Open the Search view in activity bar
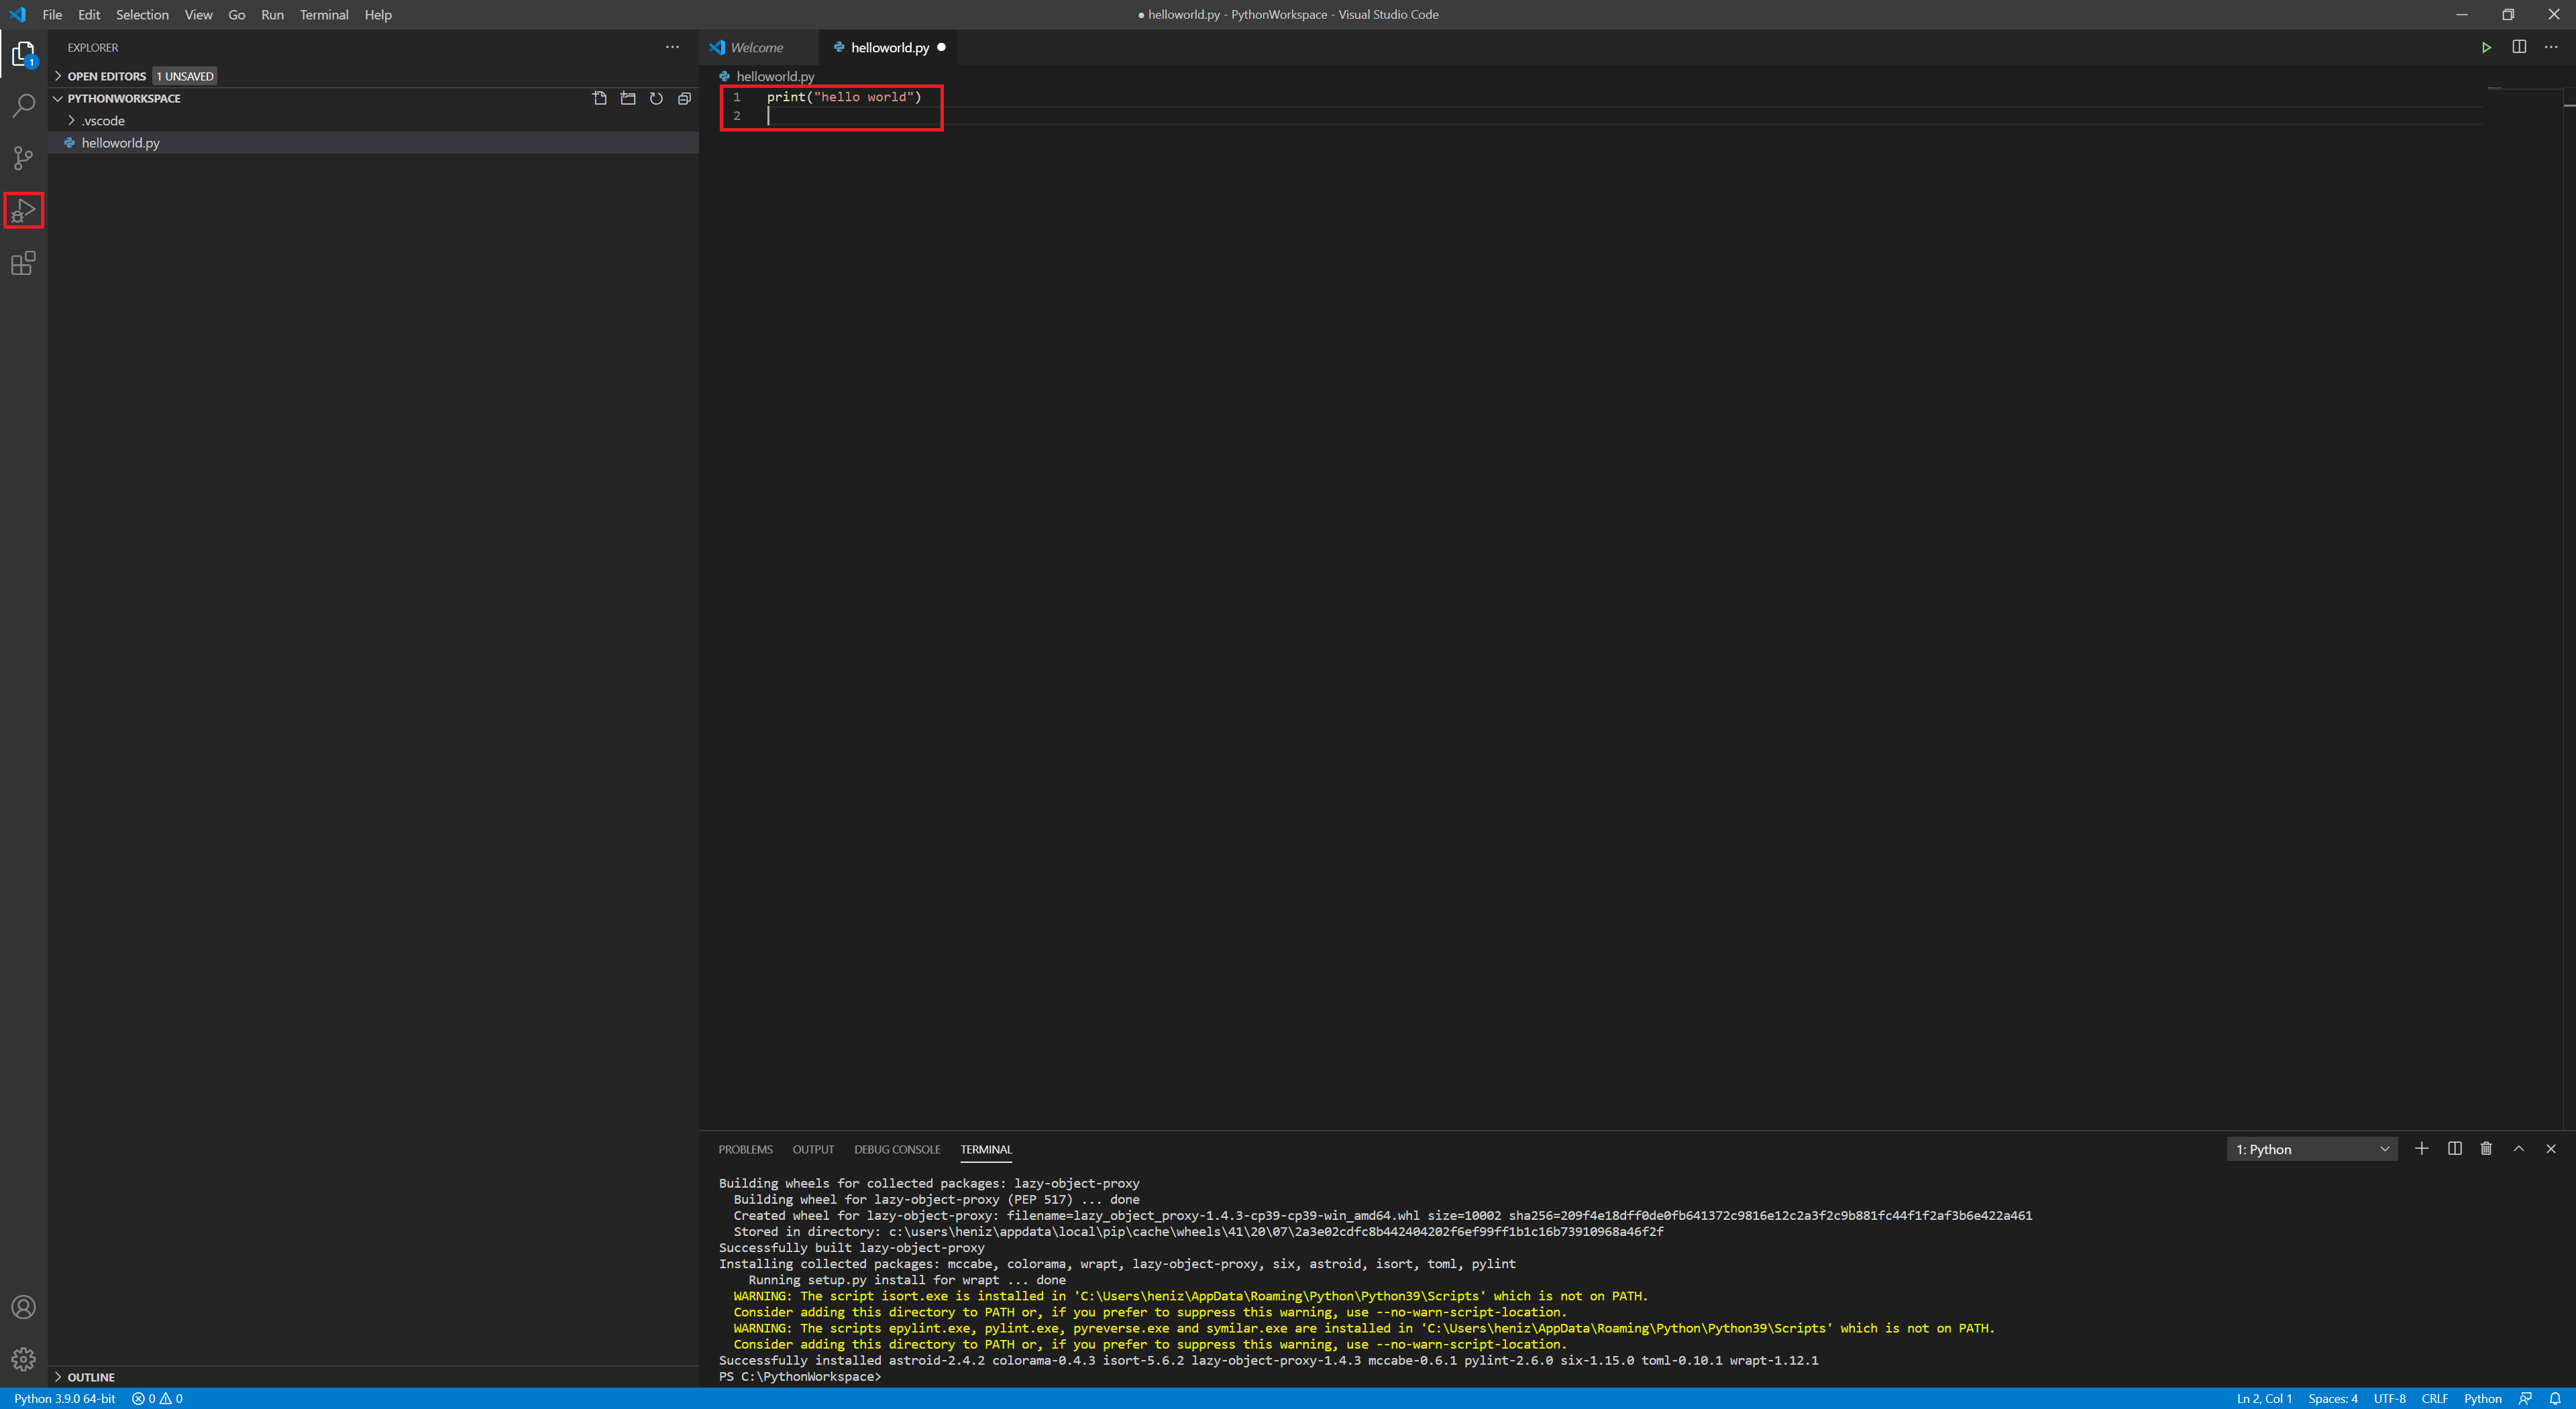Screen dimensions: 2576x1409 (23, 105)
